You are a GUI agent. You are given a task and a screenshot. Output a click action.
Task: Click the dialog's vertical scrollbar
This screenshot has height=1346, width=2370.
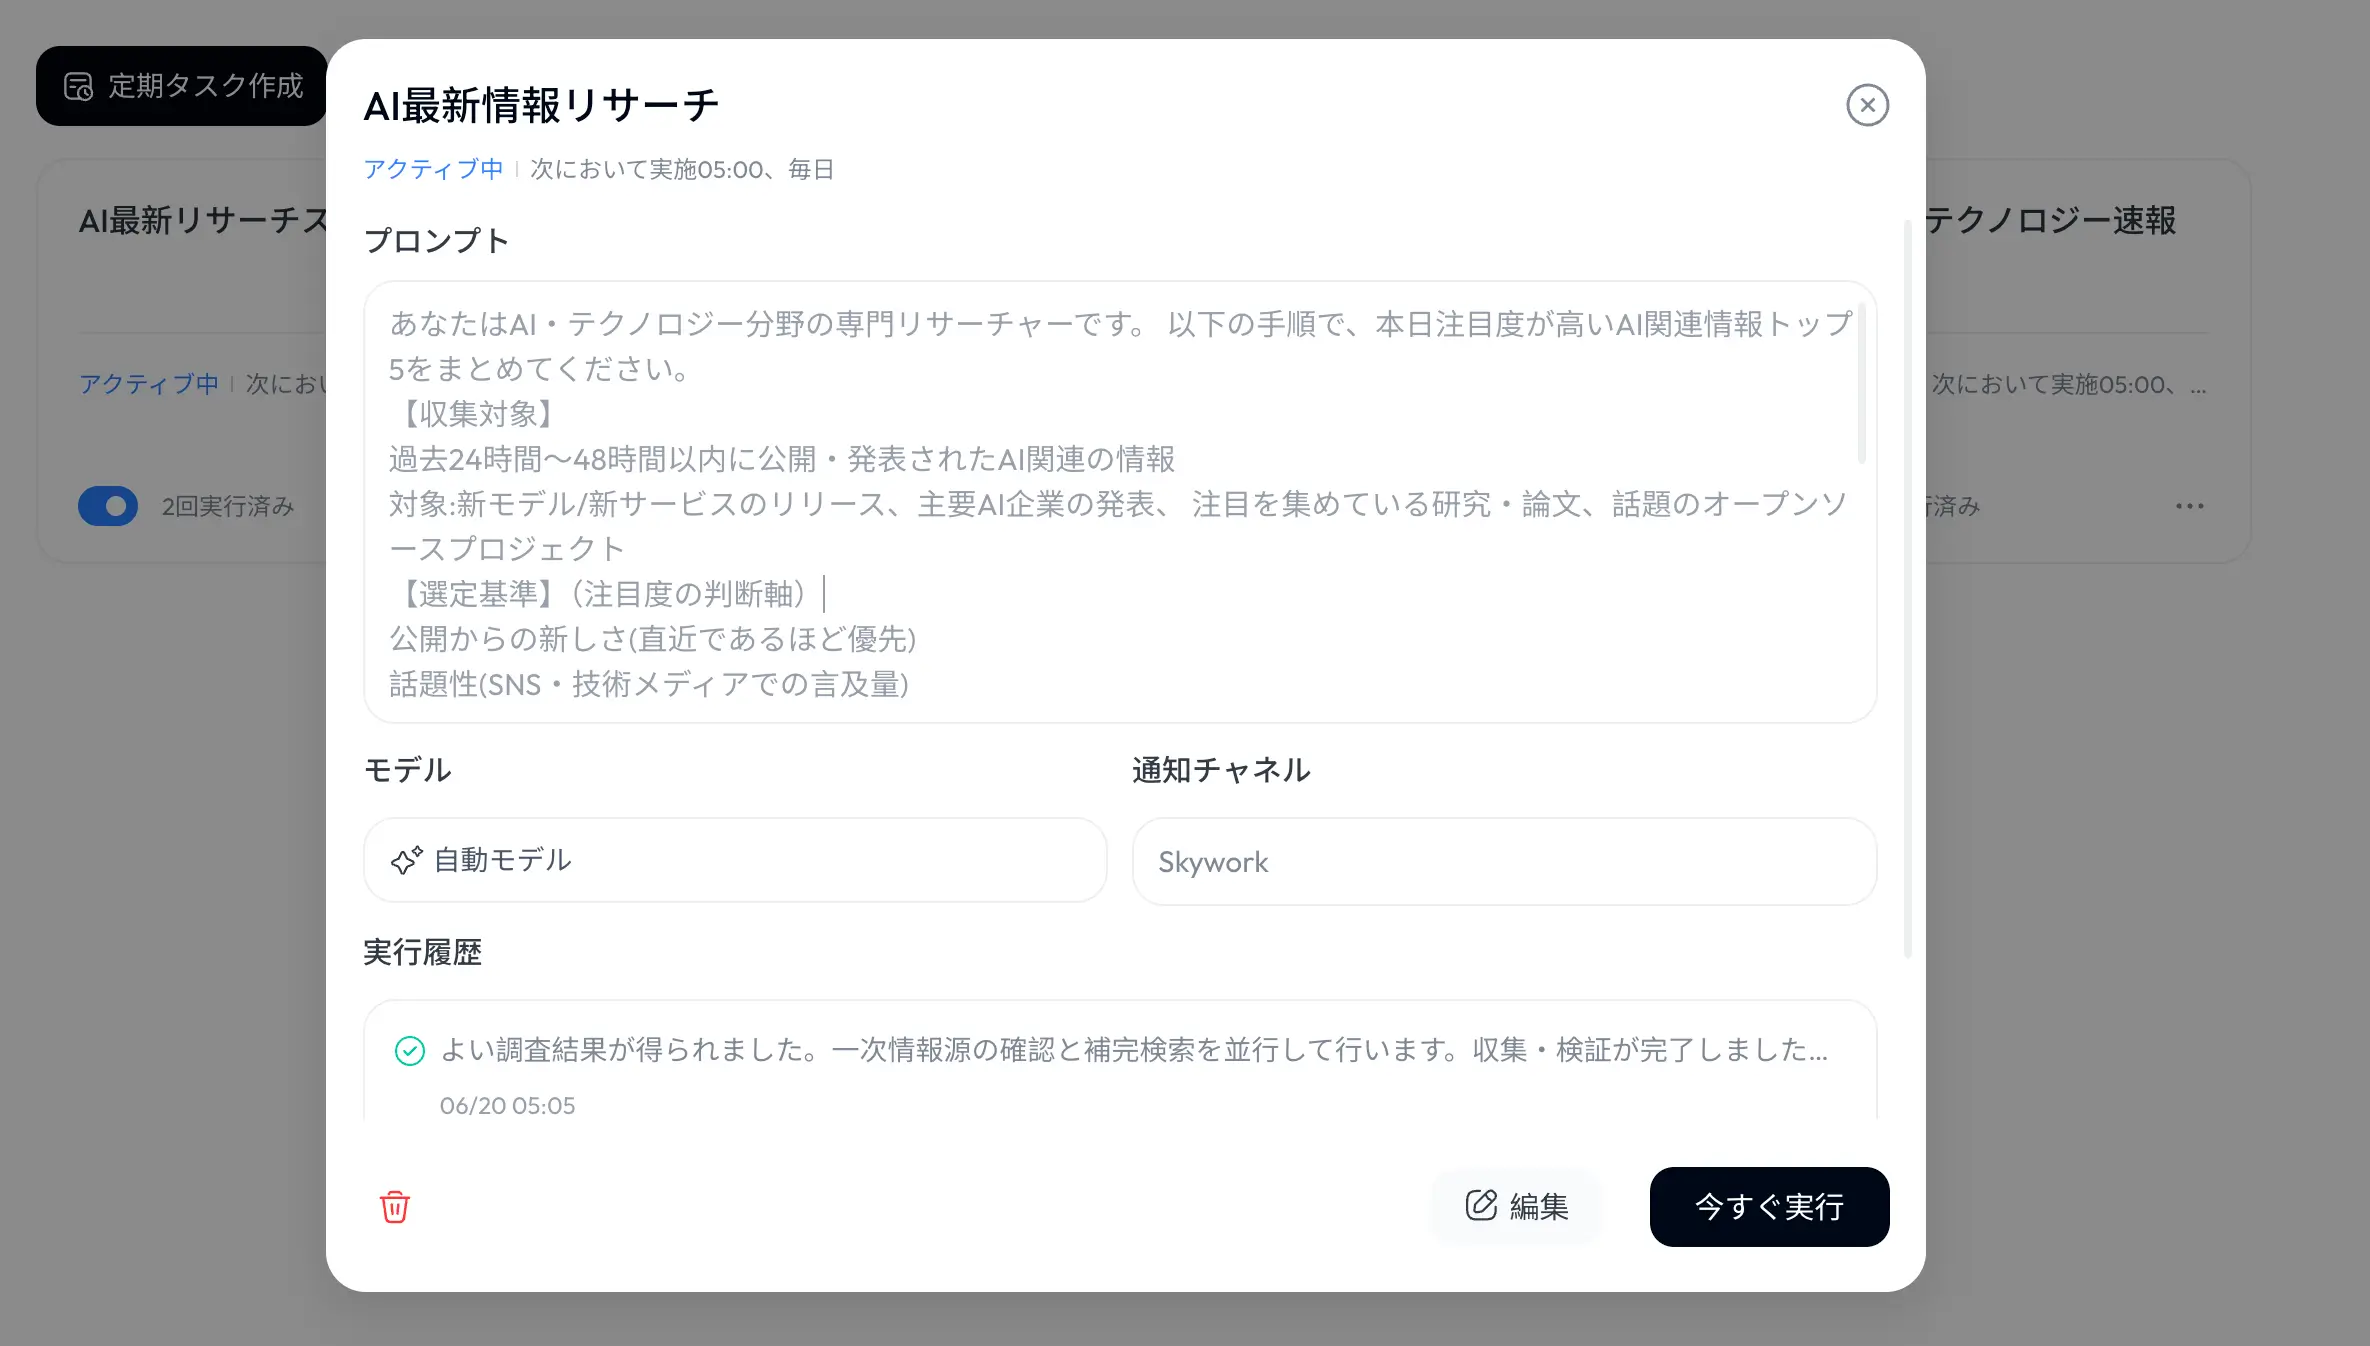(x=1907, y=590)
